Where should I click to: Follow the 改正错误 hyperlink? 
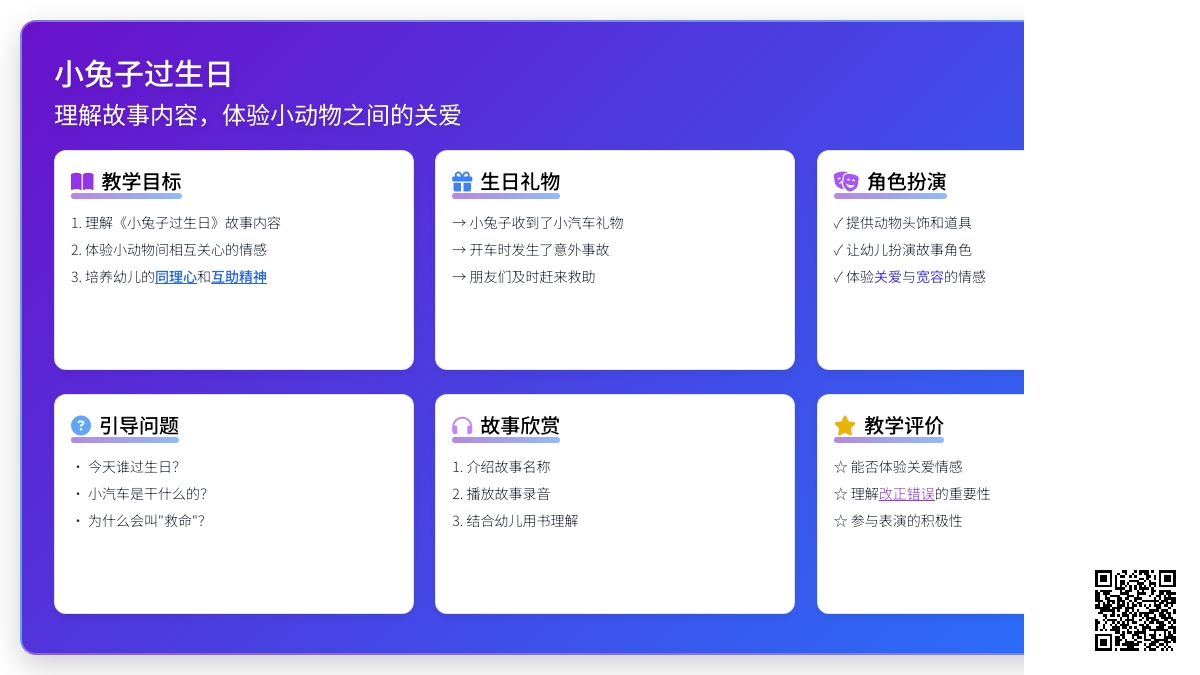(x=907, y=494)
